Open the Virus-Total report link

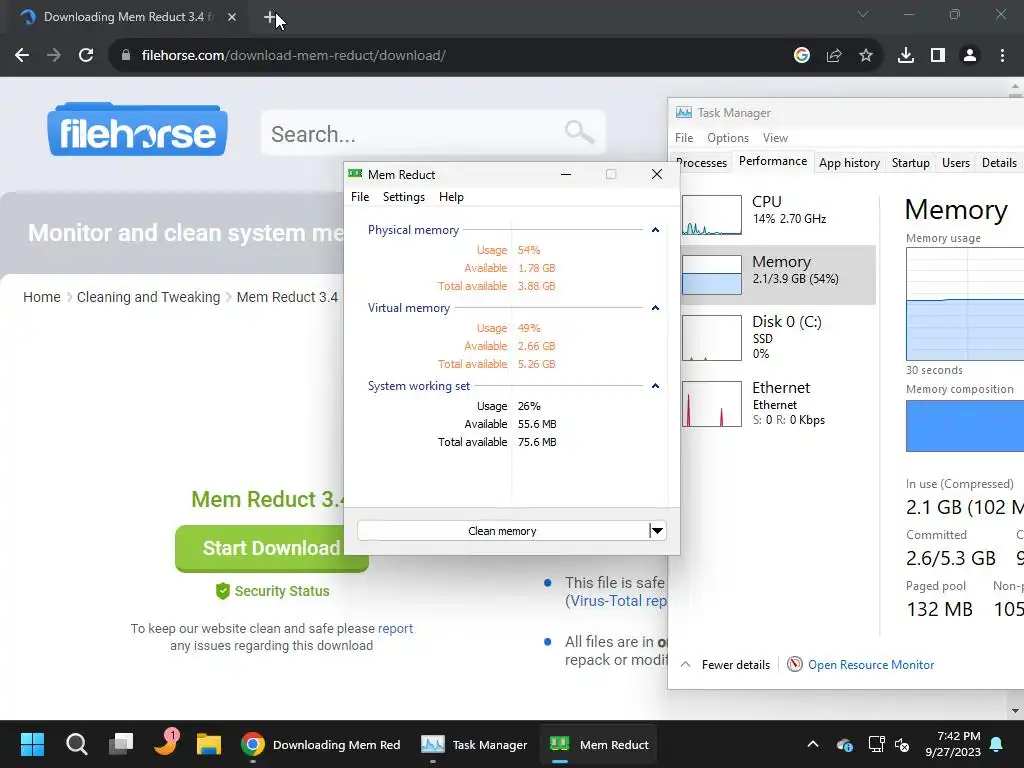[616, 601]
